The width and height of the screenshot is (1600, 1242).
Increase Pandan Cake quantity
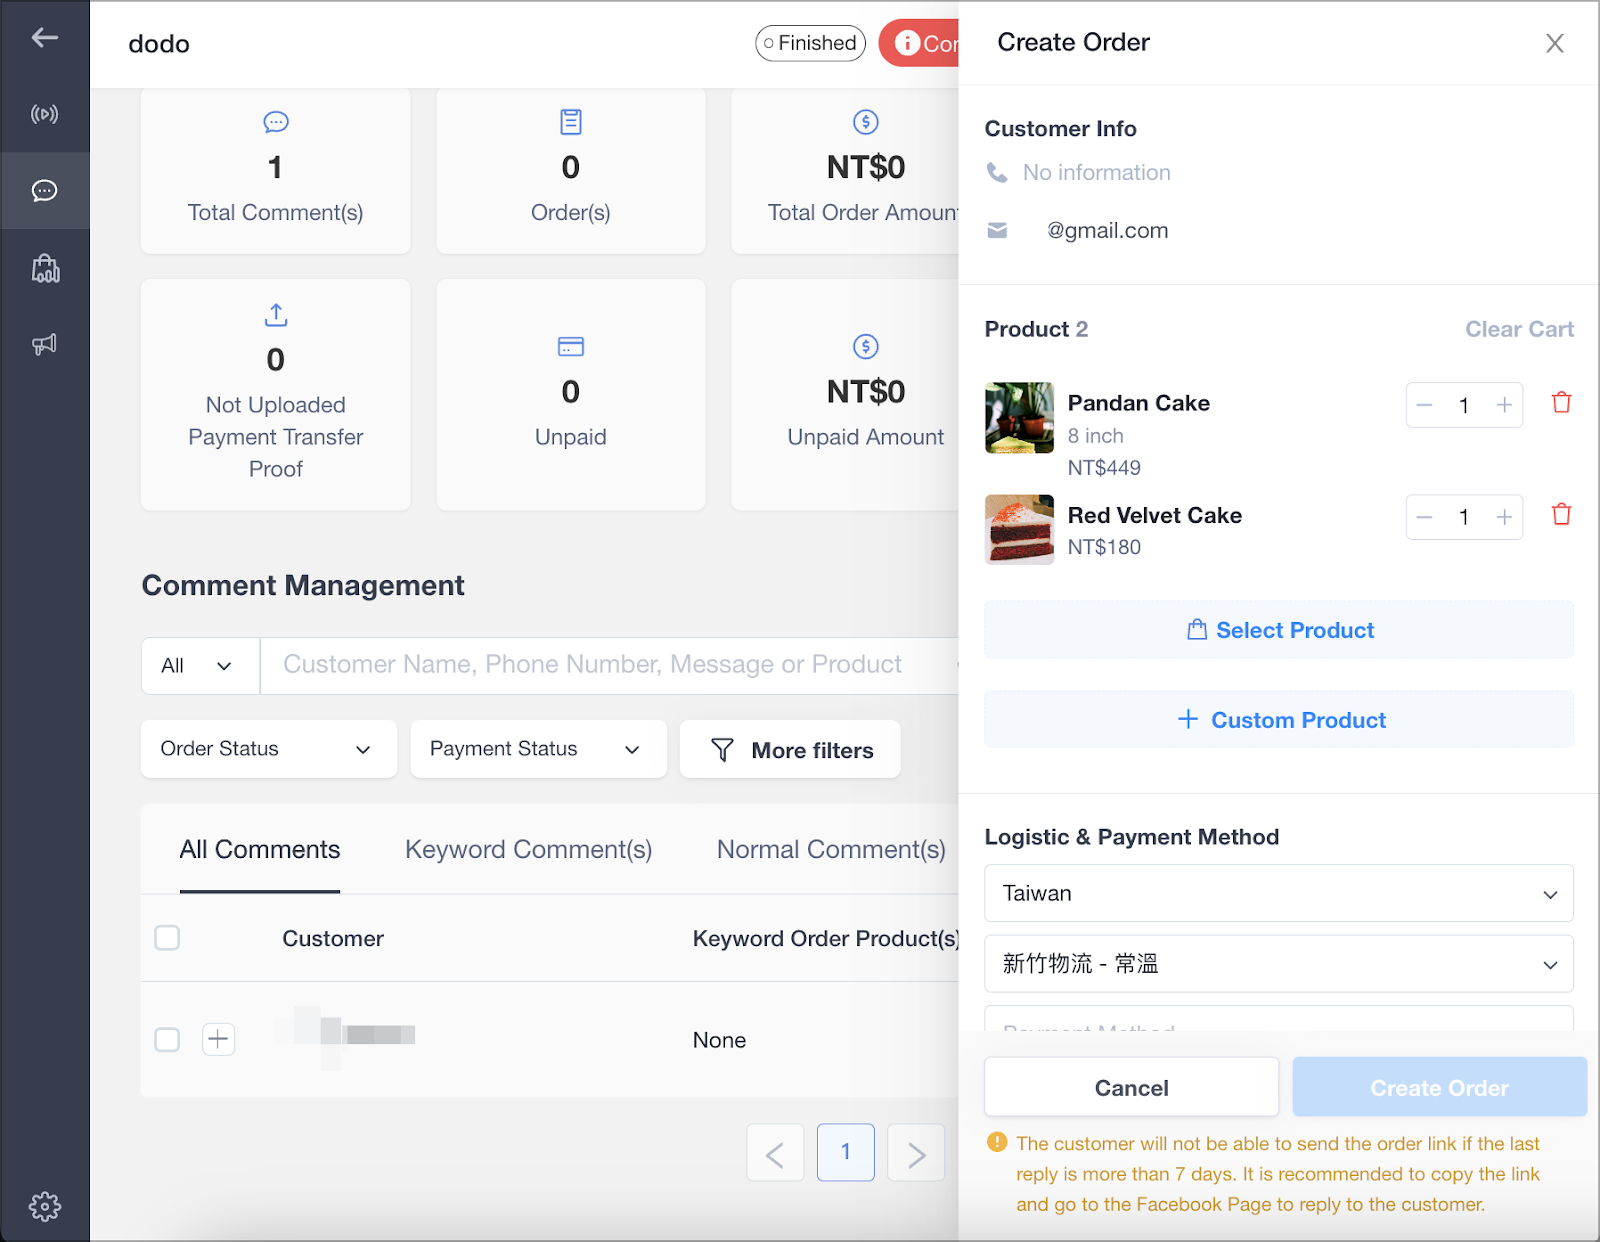click(1504, 405)
